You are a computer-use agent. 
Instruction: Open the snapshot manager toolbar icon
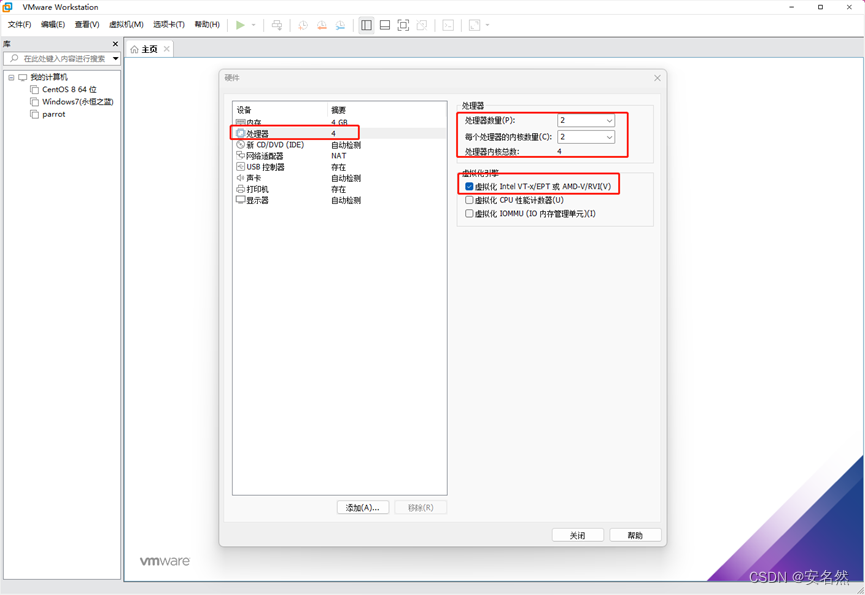coord(340,25)
